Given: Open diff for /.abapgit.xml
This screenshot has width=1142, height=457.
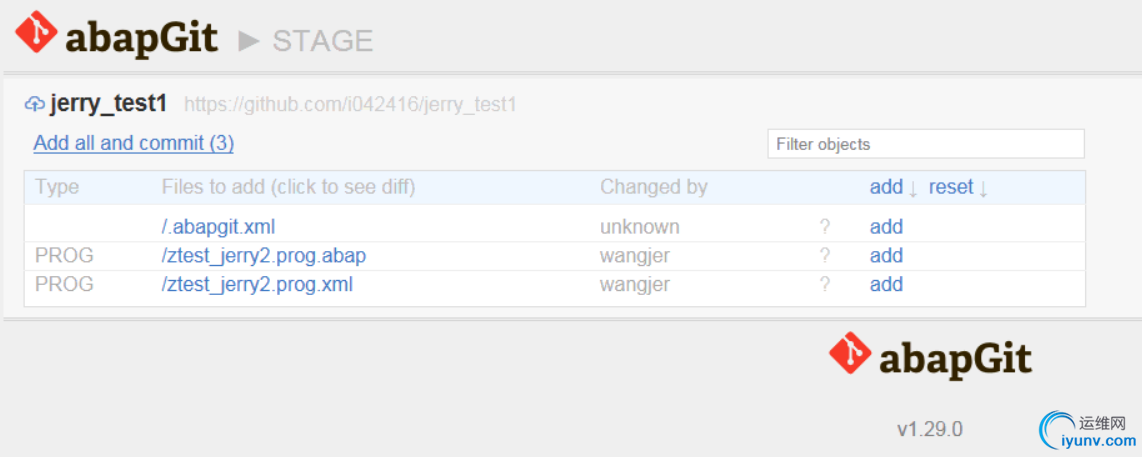Looking at the screenshot, I should pos(218,227).
